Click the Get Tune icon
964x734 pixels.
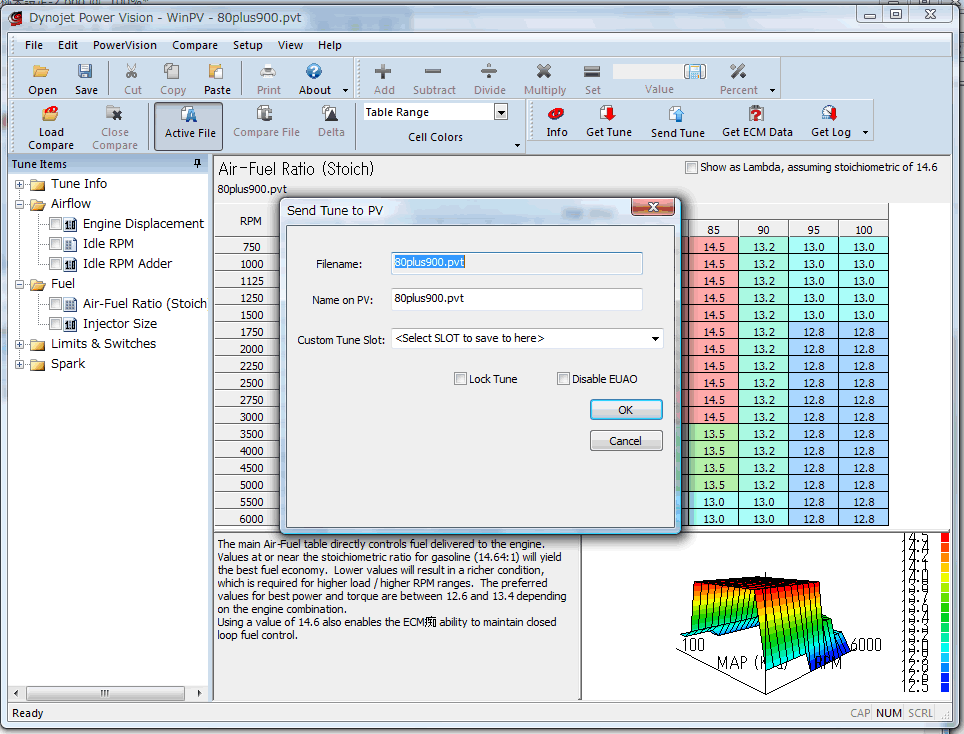(x=608, y=114)
